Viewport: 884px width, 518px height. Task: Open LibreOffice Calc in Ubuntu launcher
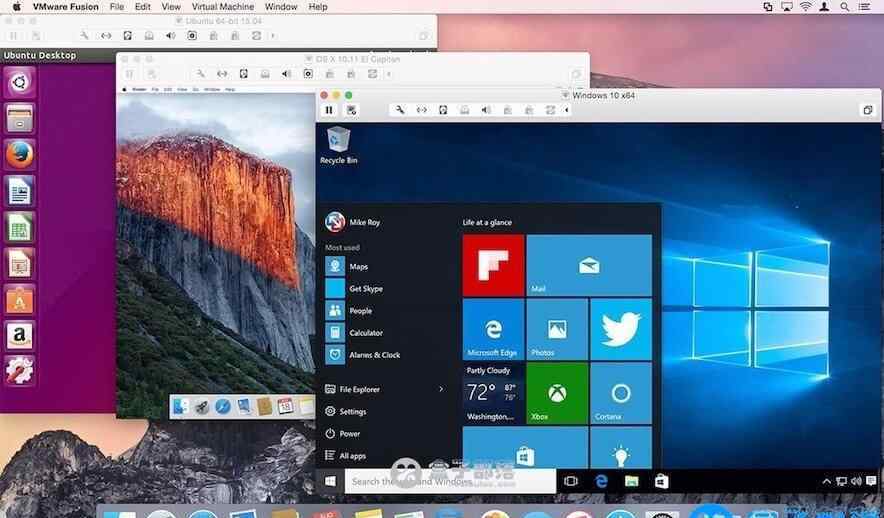[20, 227]
